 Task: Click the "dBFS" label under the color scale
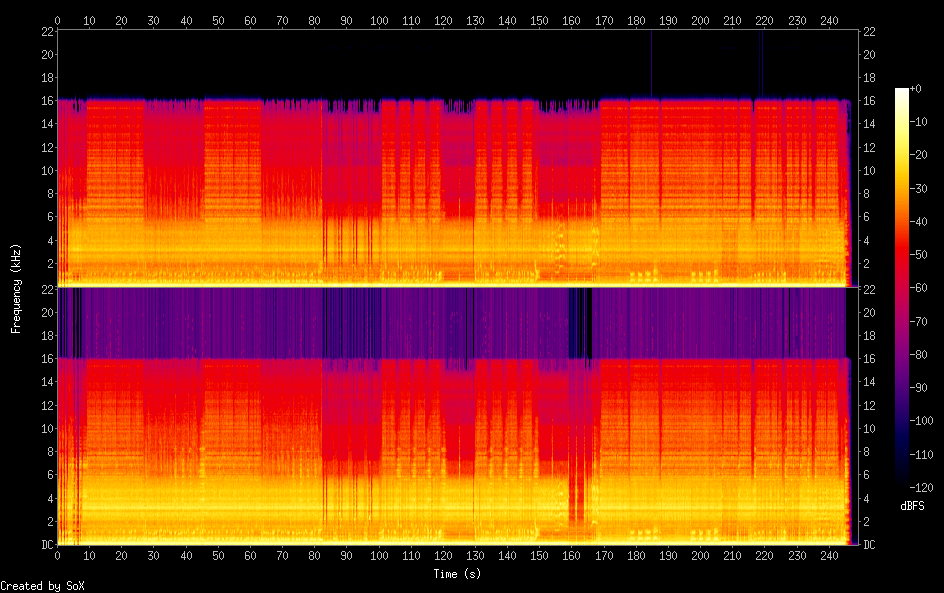912,506
